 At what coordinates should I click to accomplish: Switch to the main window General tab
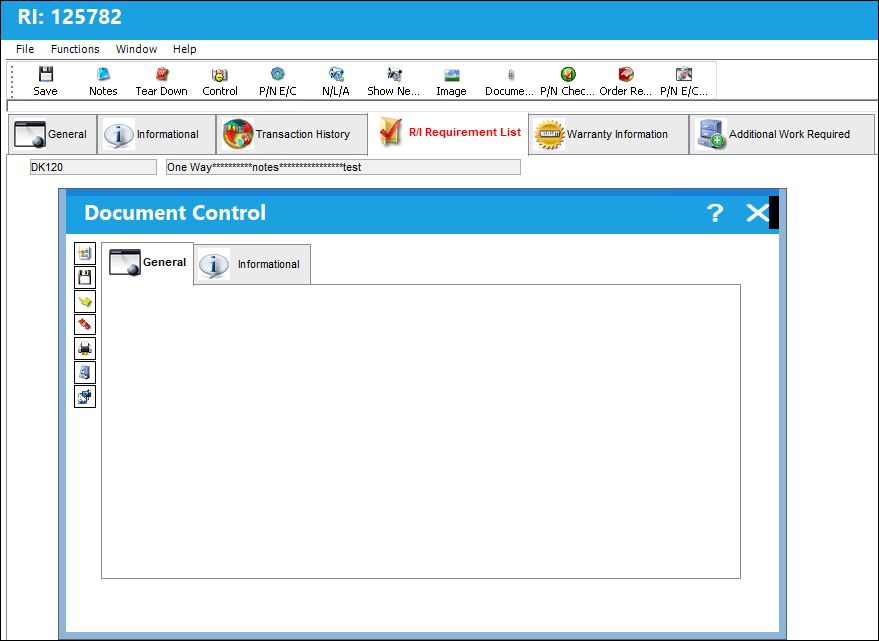[x=52, y=134]
